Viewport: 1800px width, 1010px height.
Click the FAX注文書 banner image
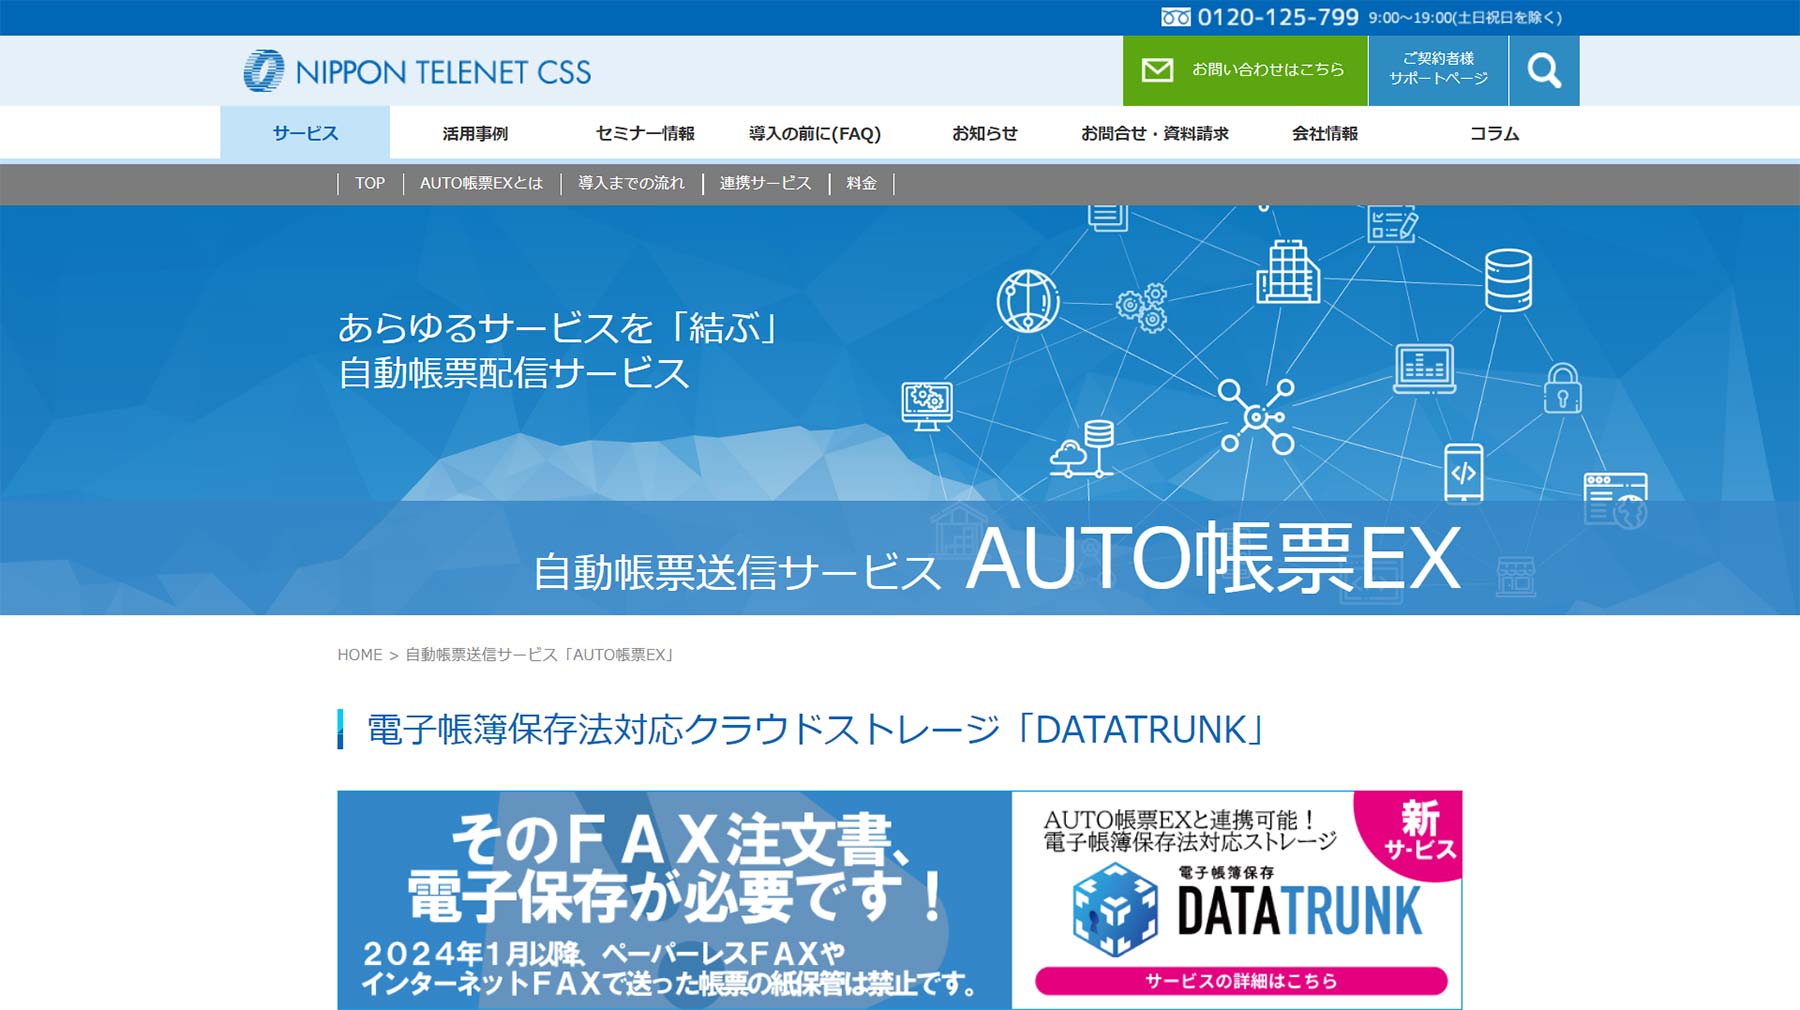point(674,900)
